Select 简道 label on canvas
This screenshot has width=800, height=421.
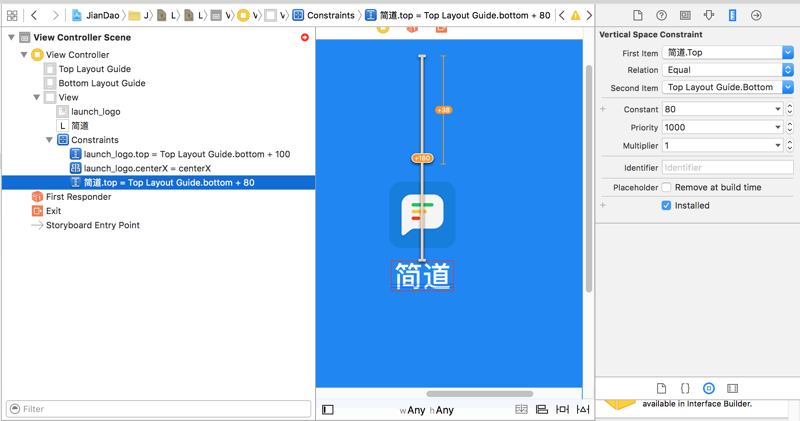pos(422,276)
